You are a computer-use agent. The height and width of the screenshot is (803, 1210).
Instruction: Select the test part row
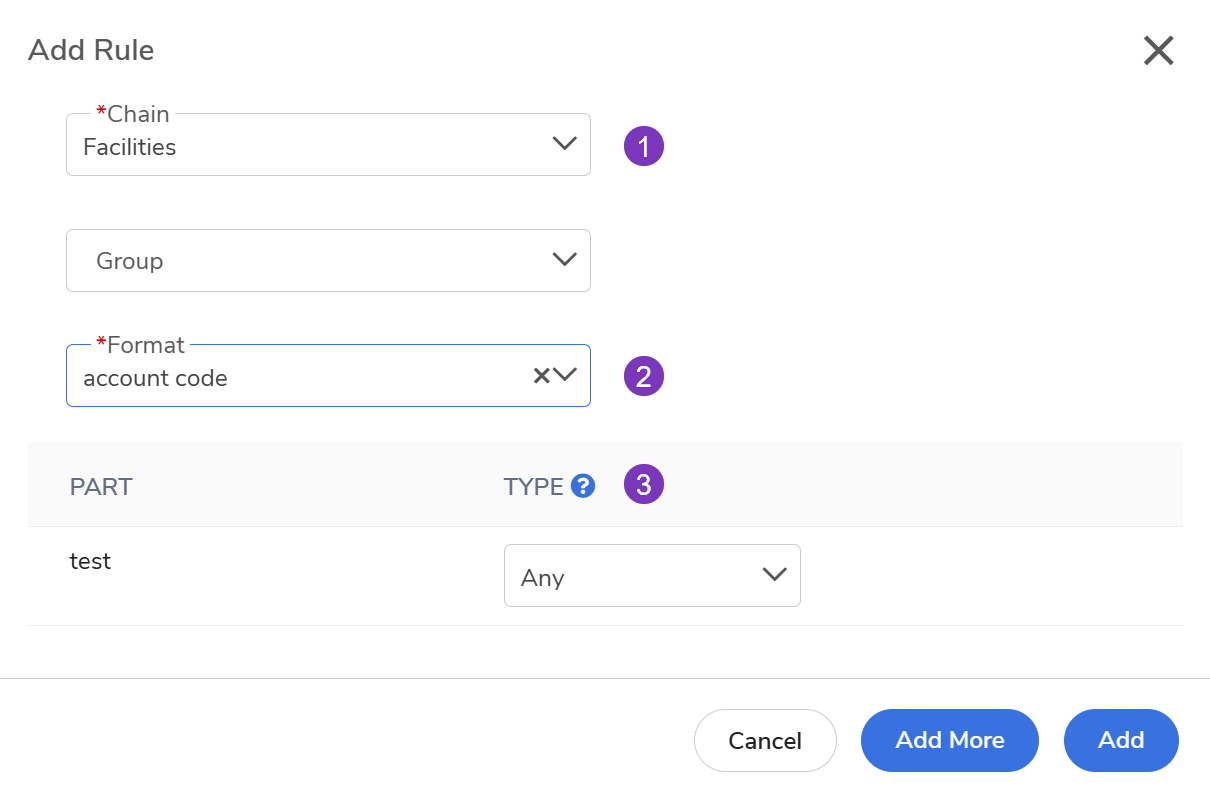90,562
